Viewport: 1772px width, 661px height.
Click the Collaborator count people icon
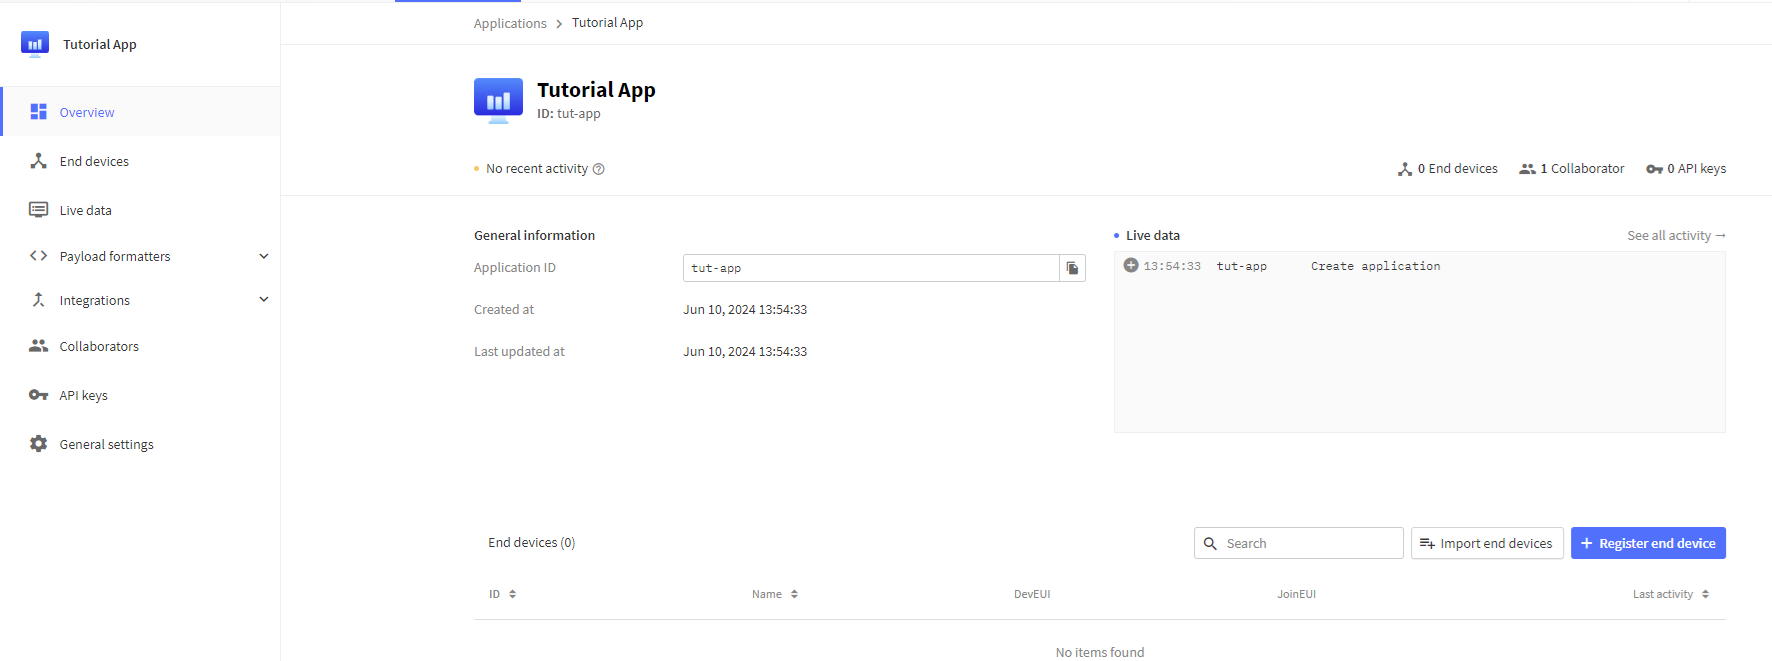pos(1527,169)
